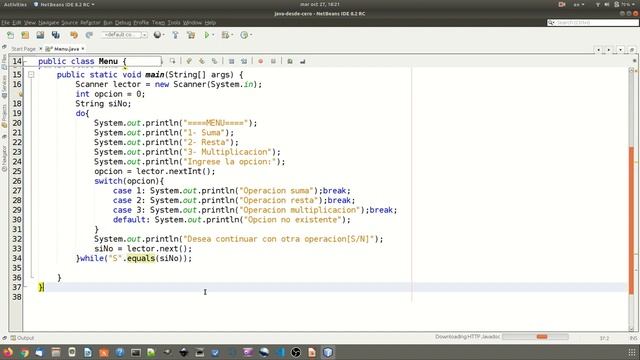Screen dimensions: 640x360
Task: Open the Help menu
Action: pyautogui.click(x=210, y=23)
